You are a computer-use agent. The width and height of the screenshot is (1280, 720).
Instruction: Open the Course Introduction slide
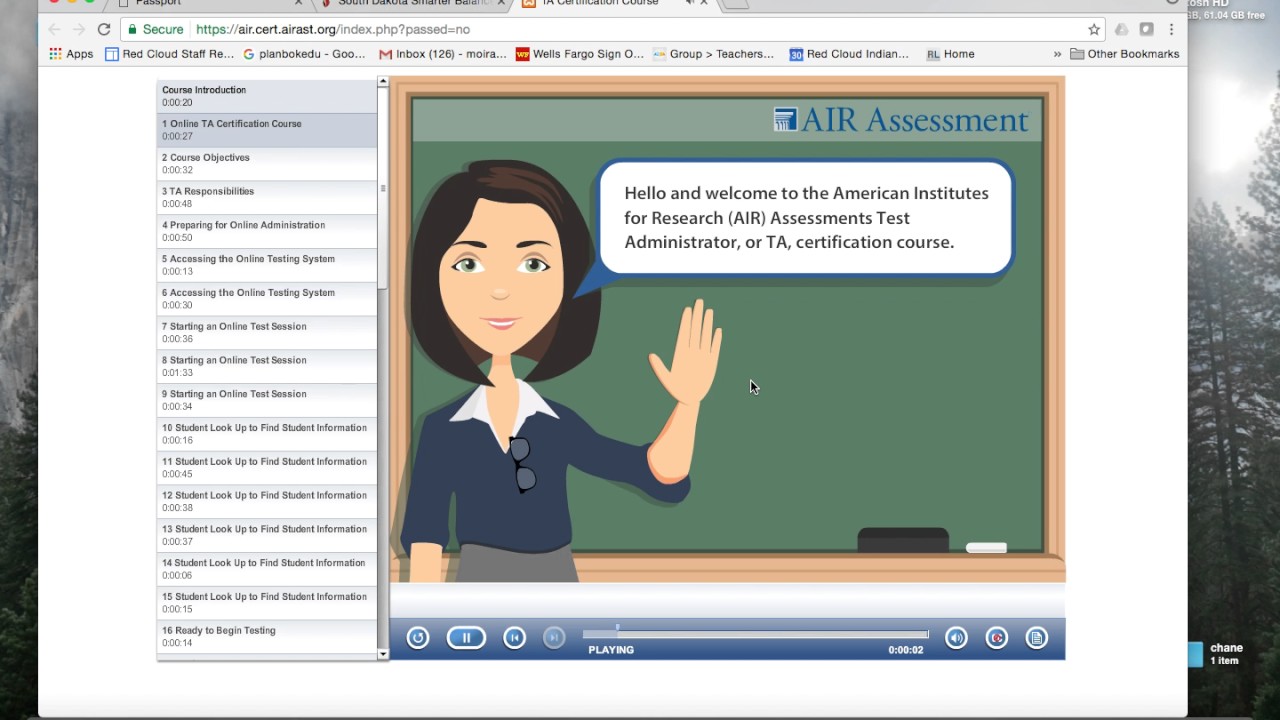pyautogui.click(x=266, y=96)
